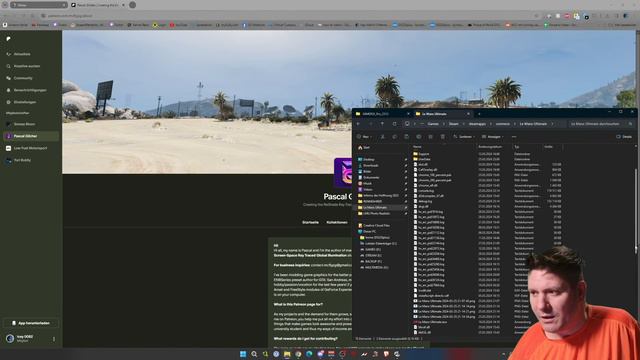Open Aktuelles in the Patreon sidebar

coord(22,54)
